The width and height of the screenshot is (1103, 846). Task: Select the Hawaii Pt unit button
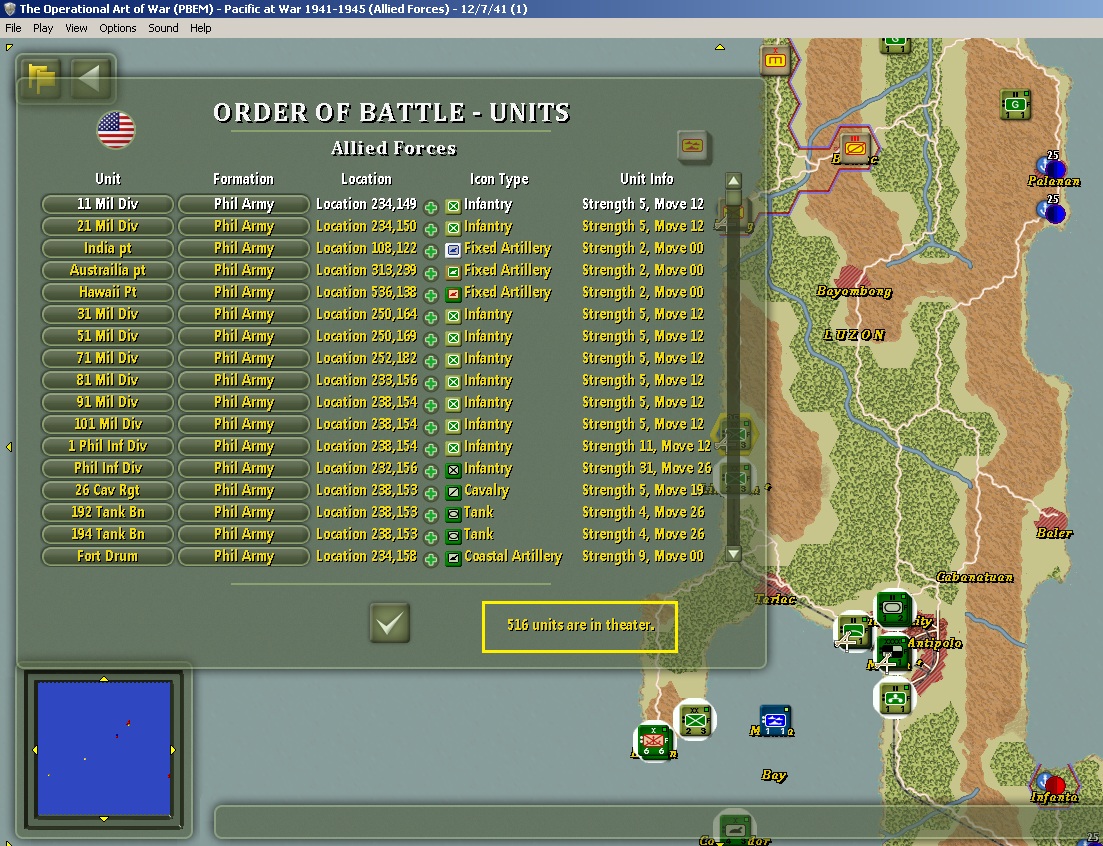point(108,292)
